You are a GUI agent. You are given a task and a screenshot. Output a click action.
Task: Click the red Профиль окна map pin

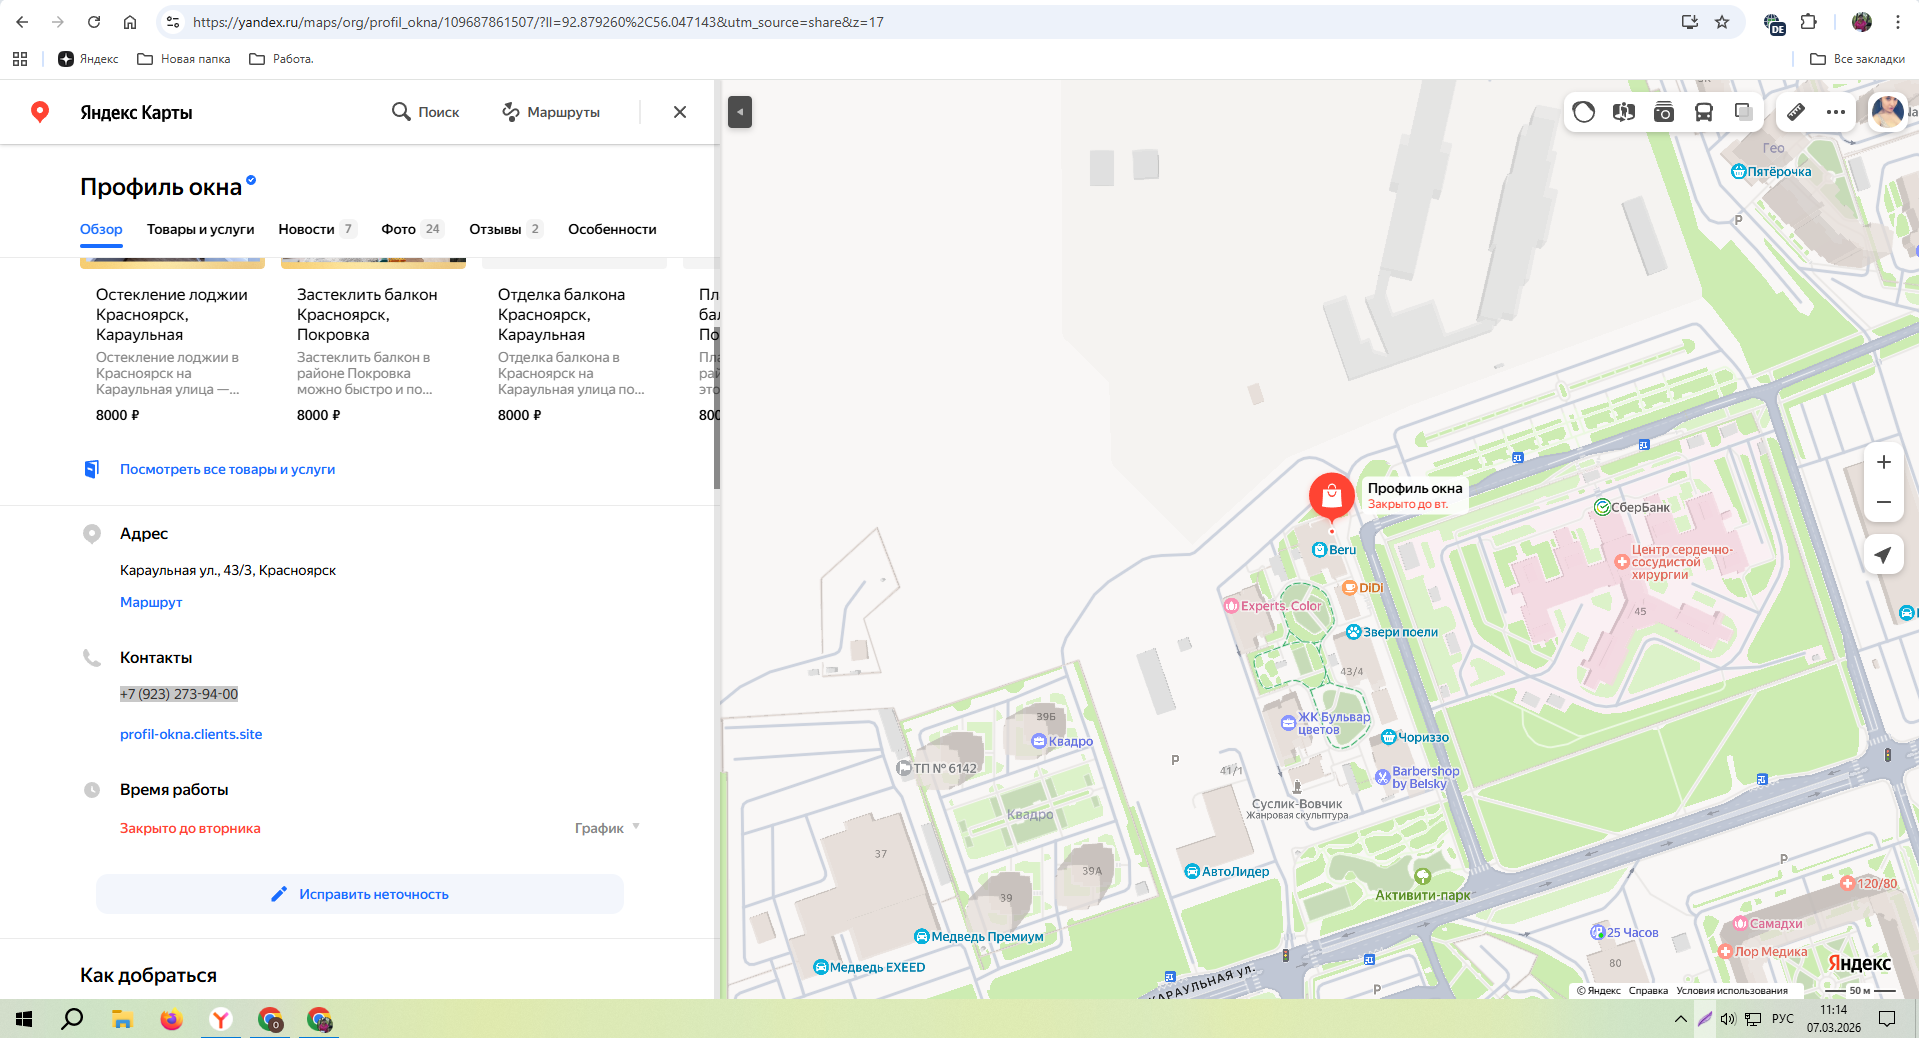pos(1331,495)
